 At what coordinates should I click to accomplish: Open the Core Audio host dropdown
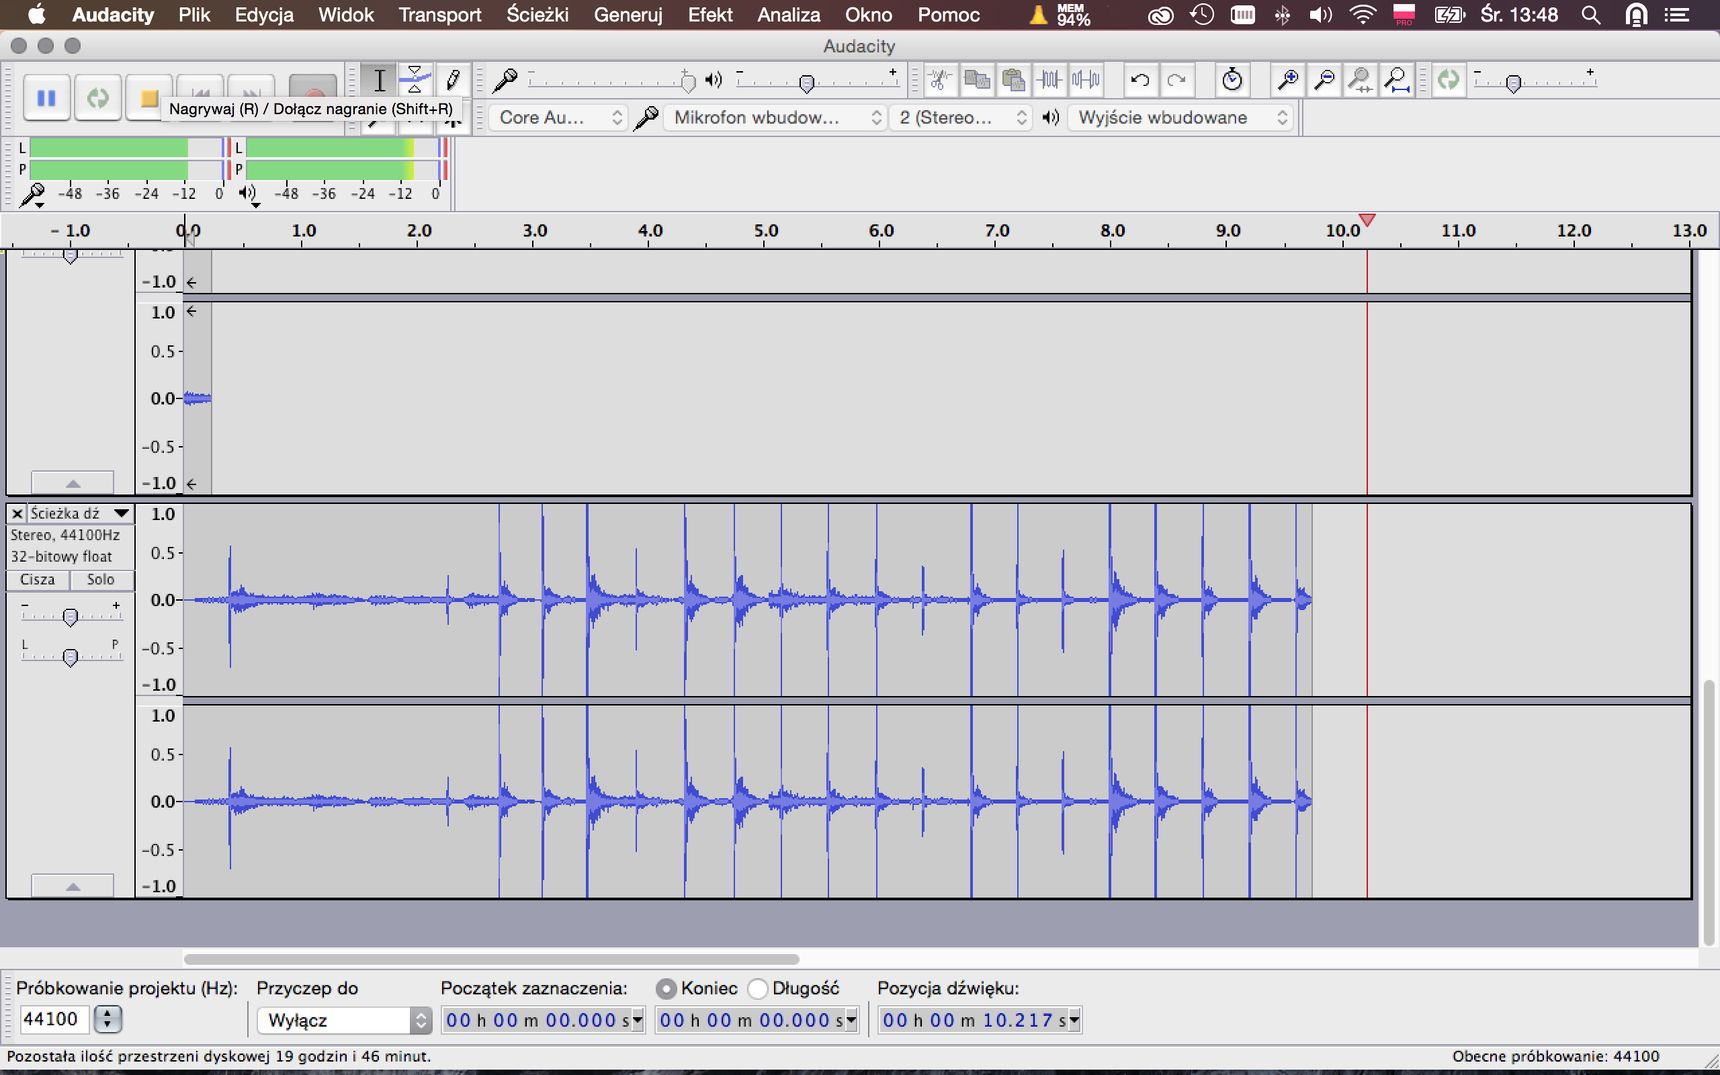(x=558, y=117)
